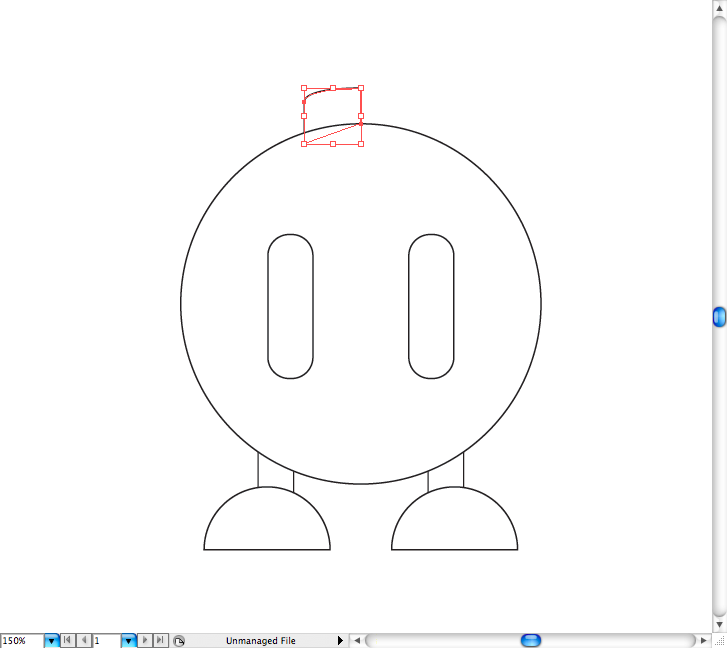The width and height of the screenshot is (727, 648).
Task: Select the left eye rounded rectangle
Action: (268, 306)
